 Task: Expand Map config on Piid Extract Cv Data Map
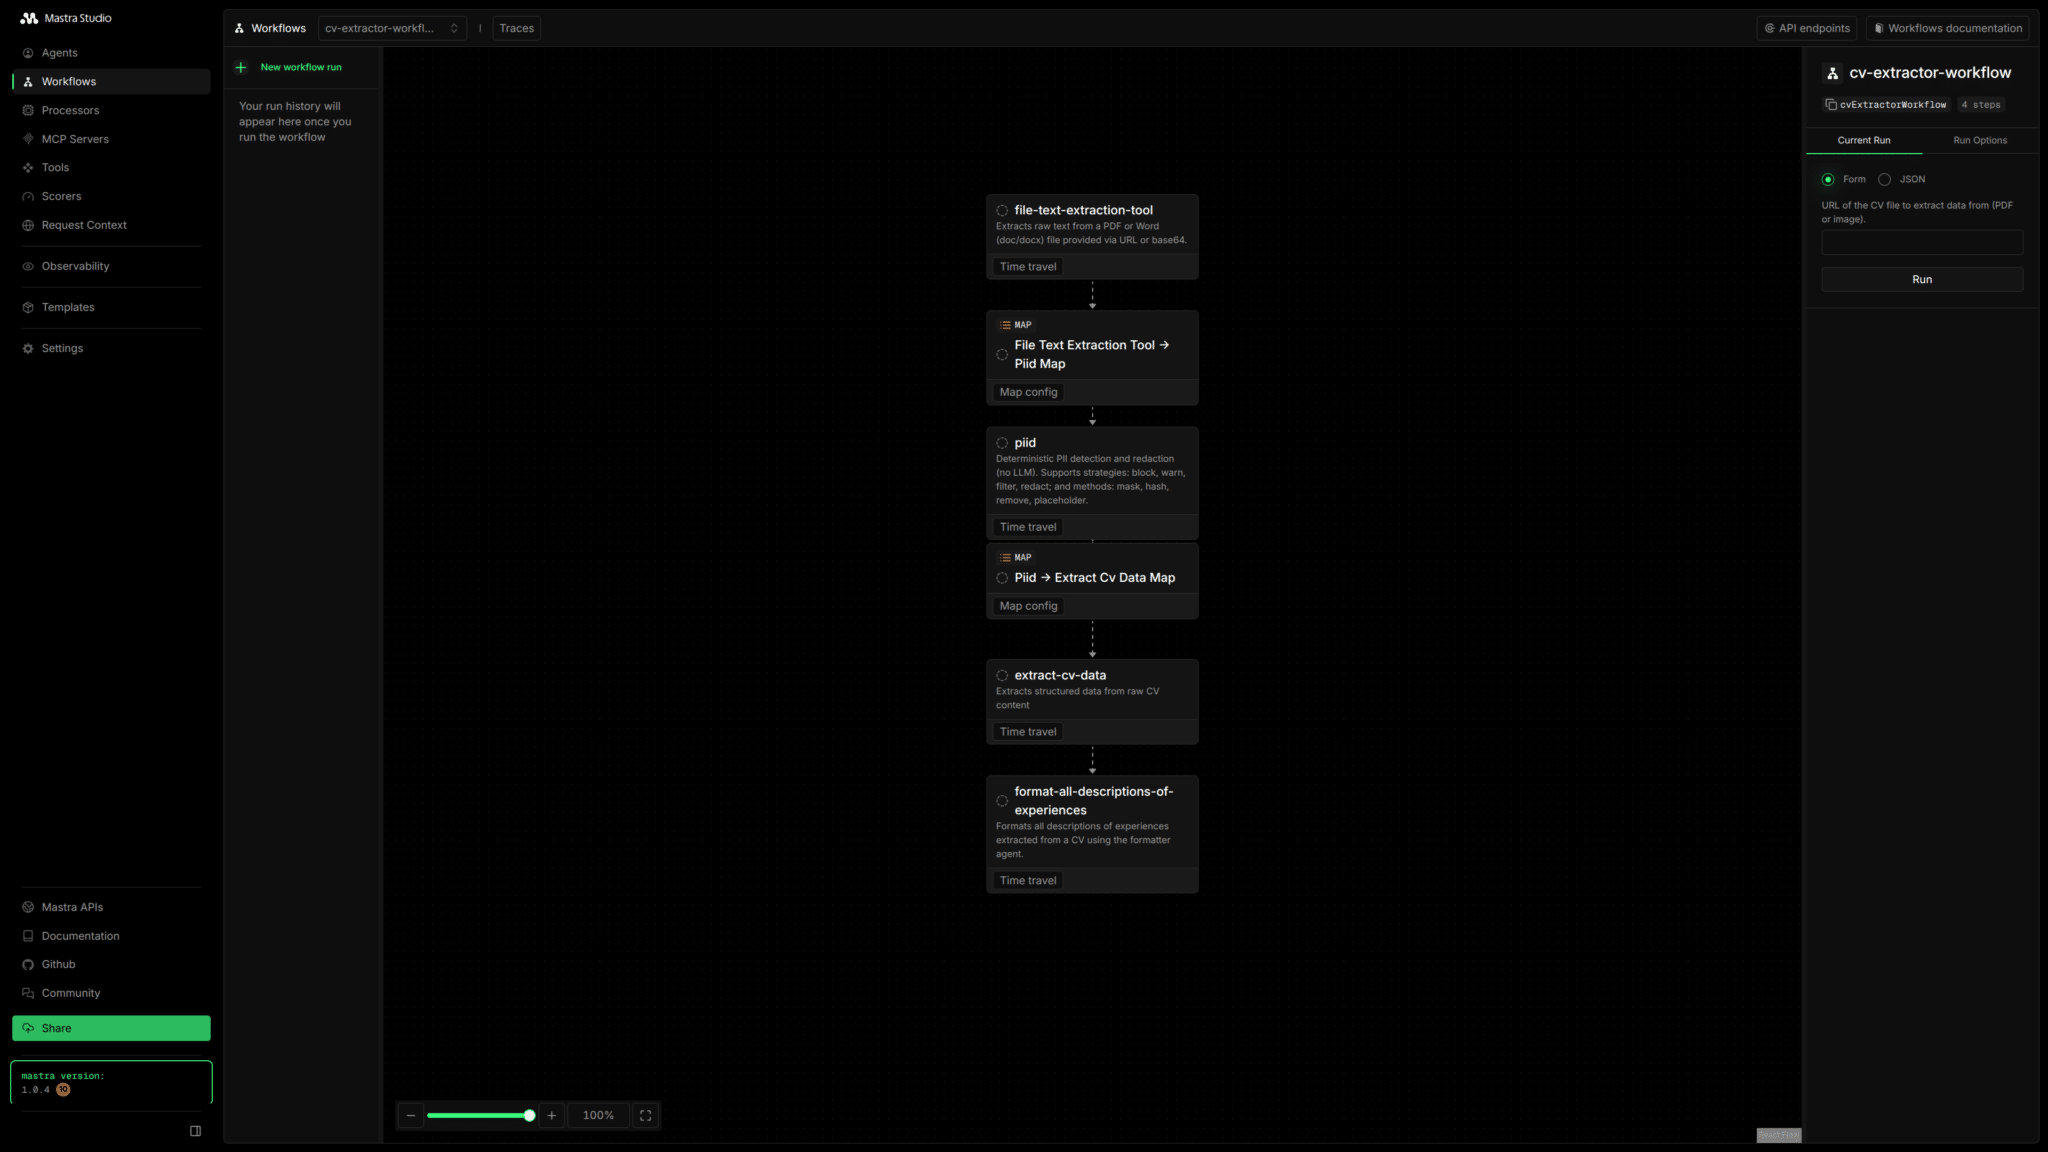pyautogui.click(x=1028, y=606)
